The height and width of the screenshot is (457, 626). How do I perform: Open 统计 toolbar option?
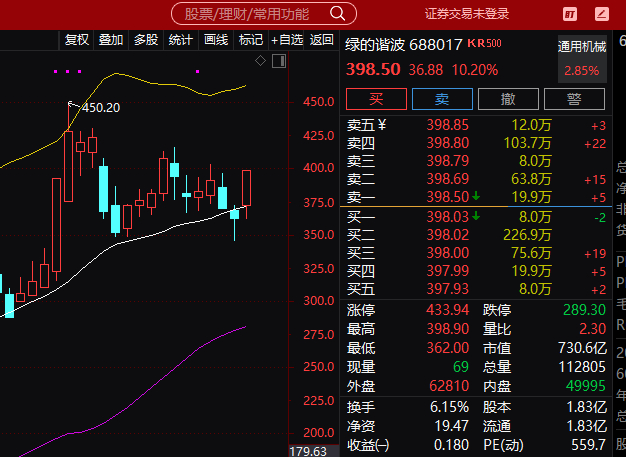coord(180,40)
